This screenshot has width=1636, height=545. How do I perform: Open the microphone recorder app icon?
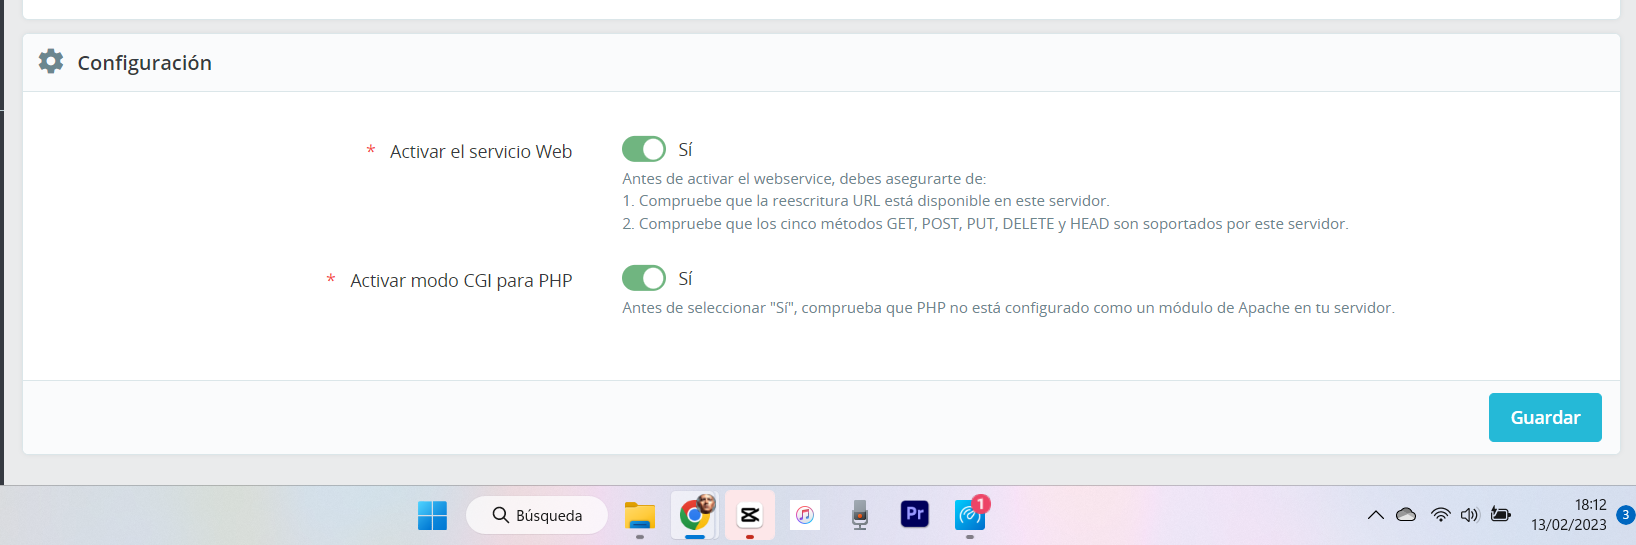pyautogui.click(x=860, y=515)
